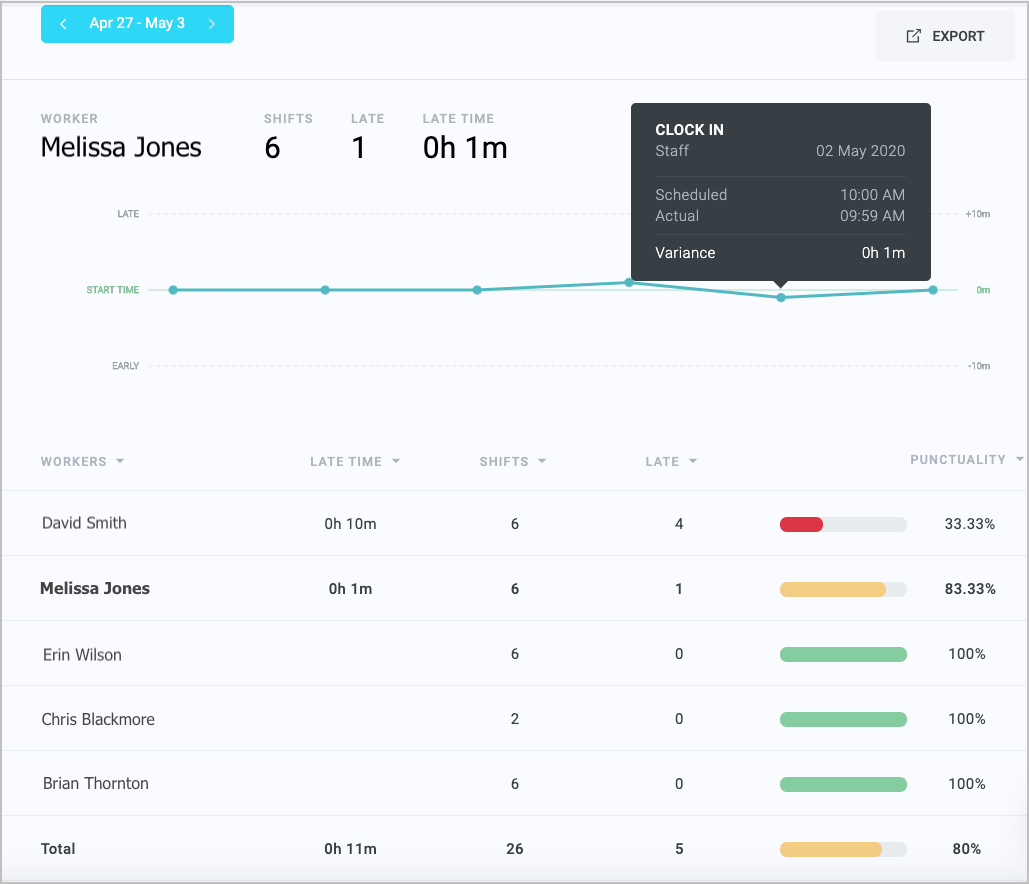The image size is (1029, 884).
Task: Advance to next week using right chevron
Action: pos(212,24)
